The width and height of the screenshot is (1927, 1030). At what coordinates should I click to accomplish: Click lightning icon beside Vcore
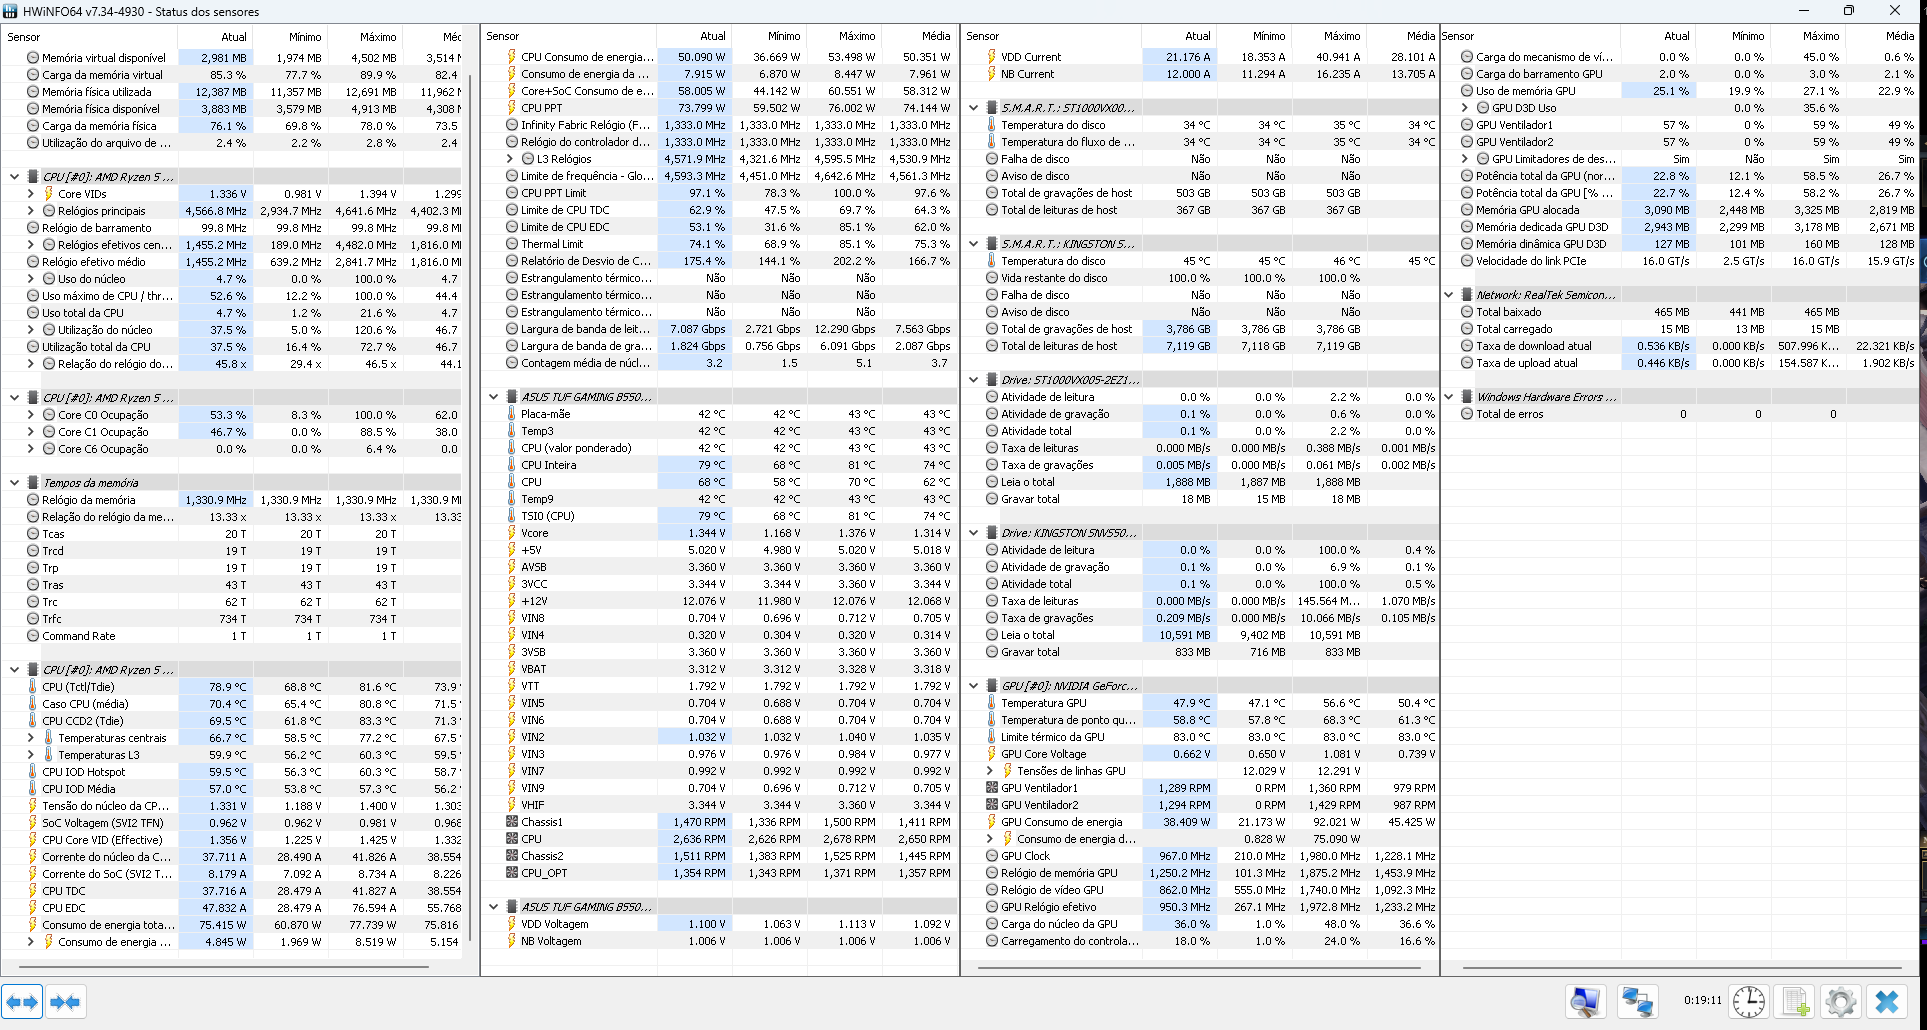512,533
